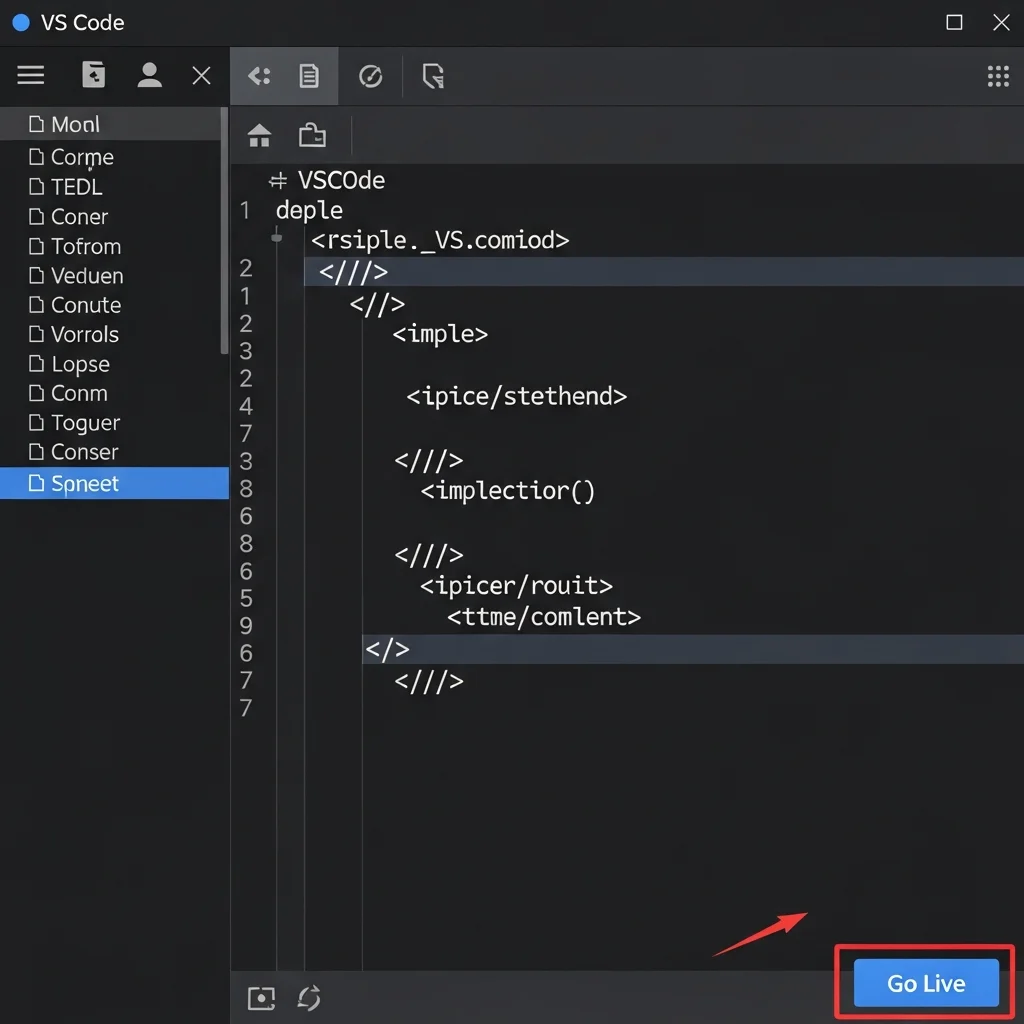Image resolution: width=1024 pixels, height=1024 pixels.
Task: Click the sync icon at the bottom
Action: coord(308,997)
